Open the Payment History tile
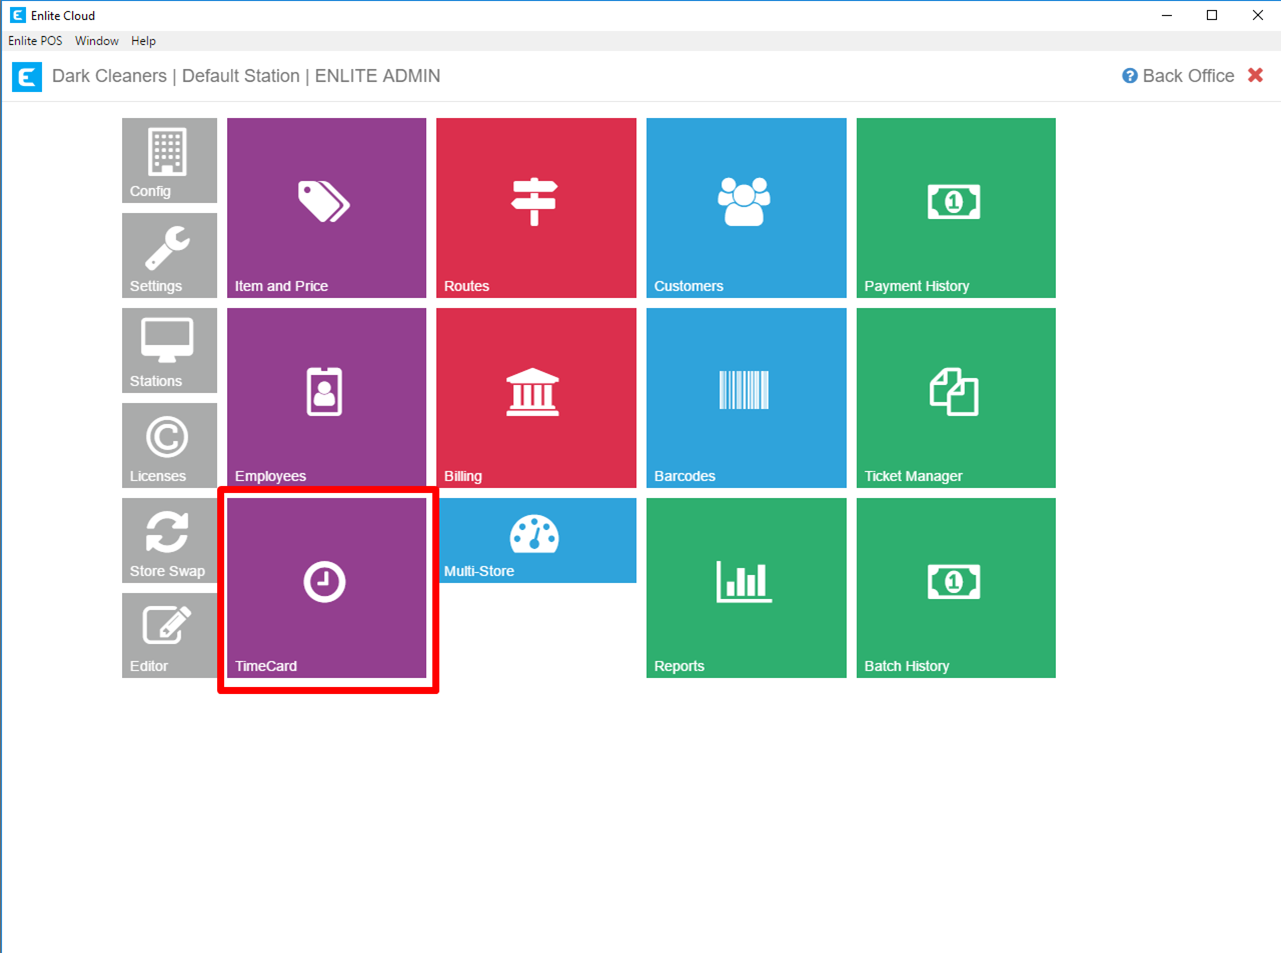 (x=956, y=208)
